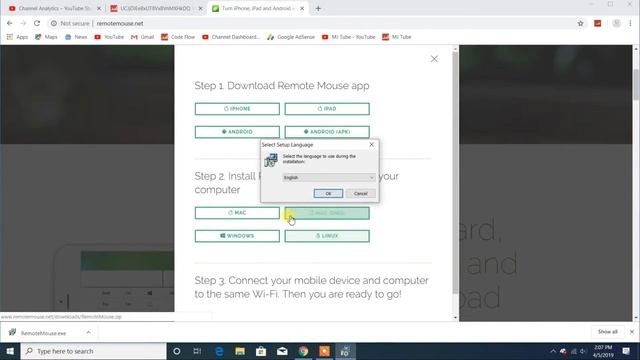Open the Maps bookmark
This screenshot has height=360, width=640.
point(46,37)
